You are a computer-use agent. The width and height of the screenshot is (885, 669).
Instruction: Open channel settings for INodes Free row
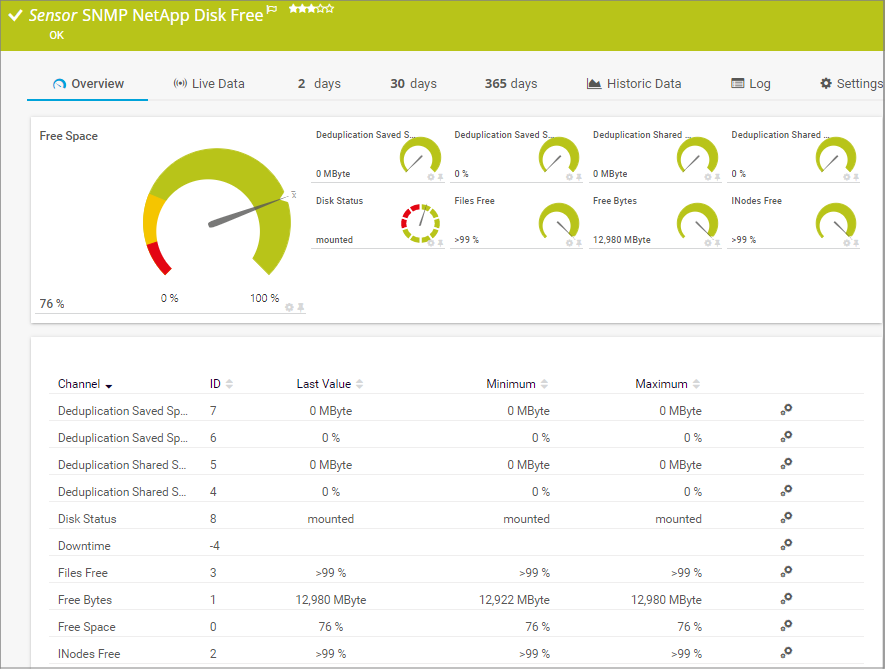(787, 652)
